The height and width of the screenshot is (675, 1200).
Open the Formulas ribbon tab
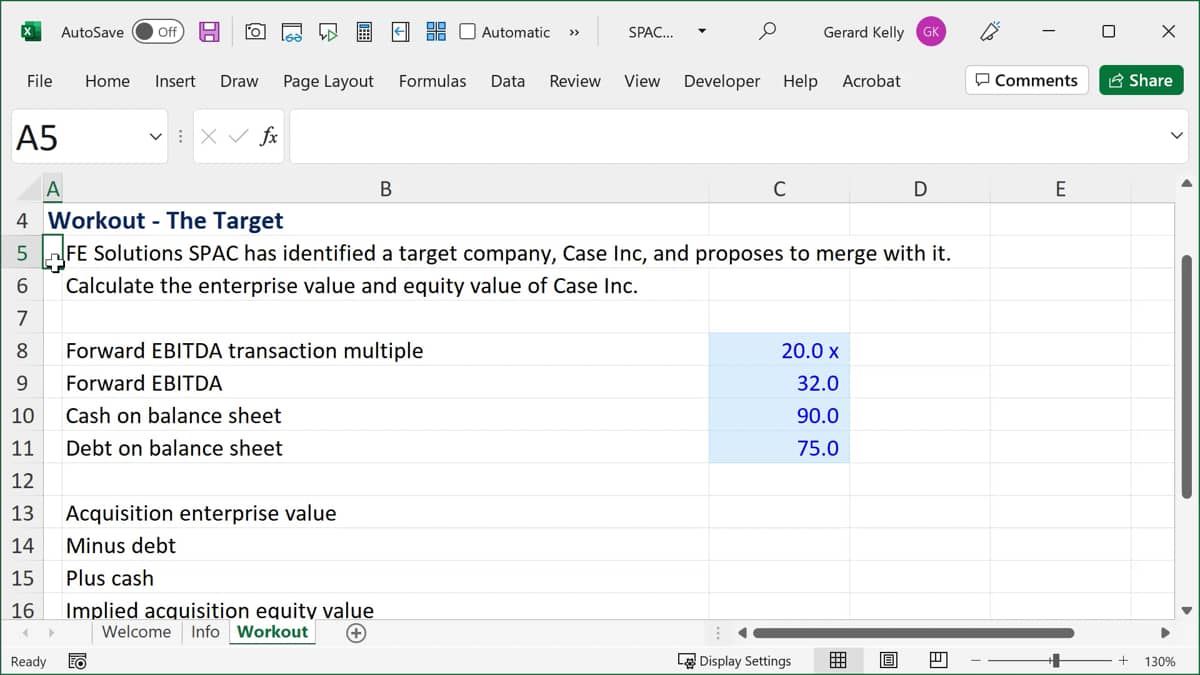(x=432, y=81)
